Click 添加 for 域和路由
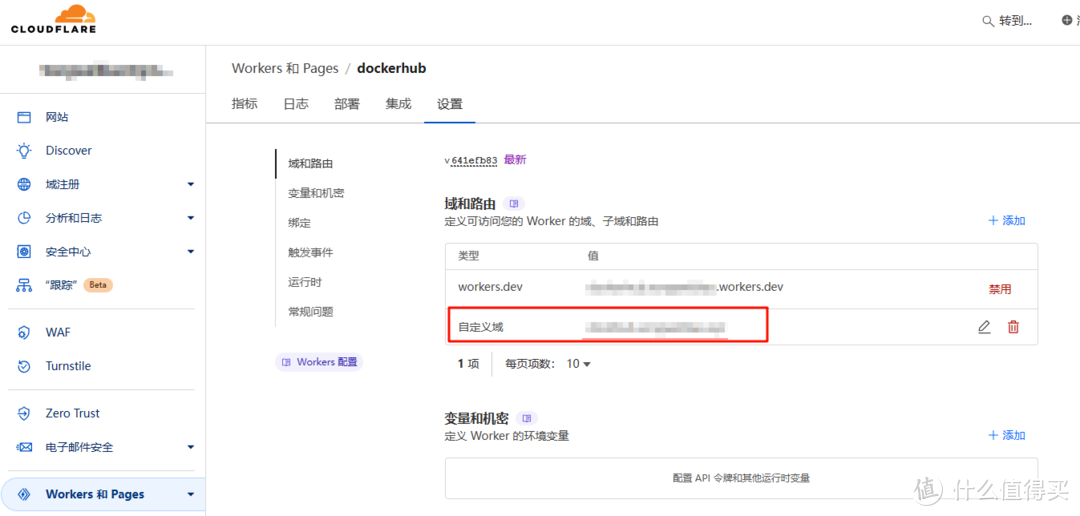The image size is (1080, 516). [1007, 220]
